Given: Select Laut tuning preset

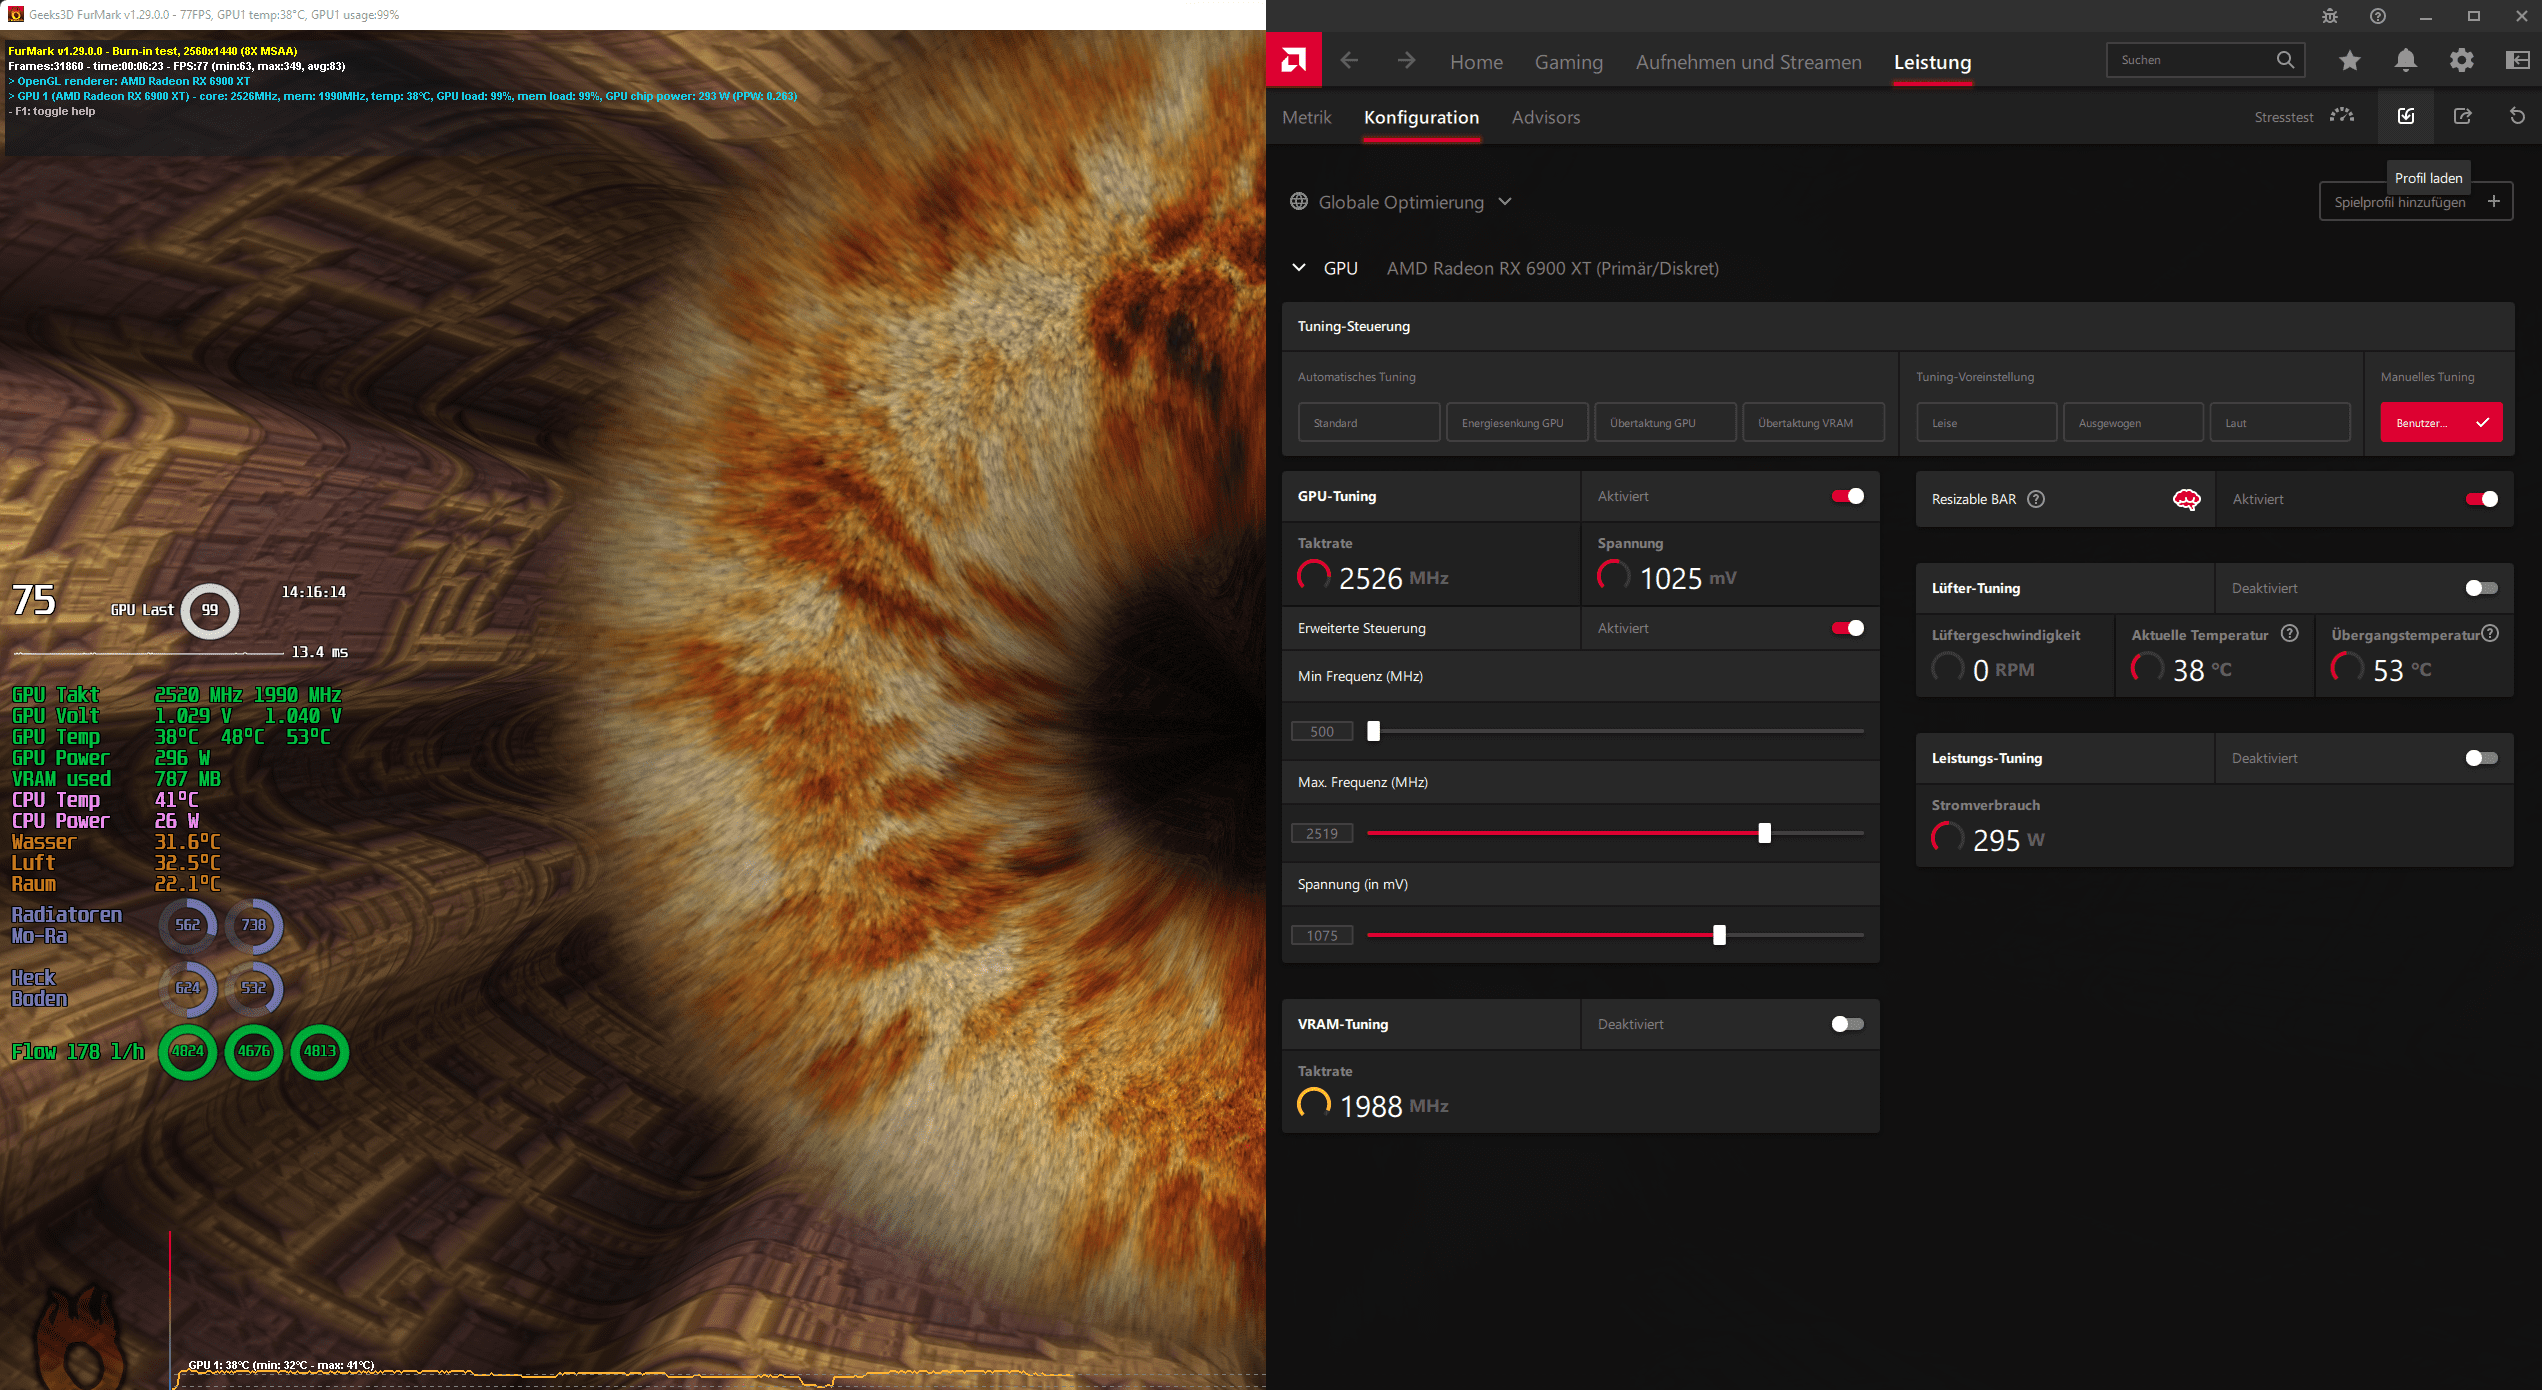Looking at the screenshot, I should [2279, 423].
